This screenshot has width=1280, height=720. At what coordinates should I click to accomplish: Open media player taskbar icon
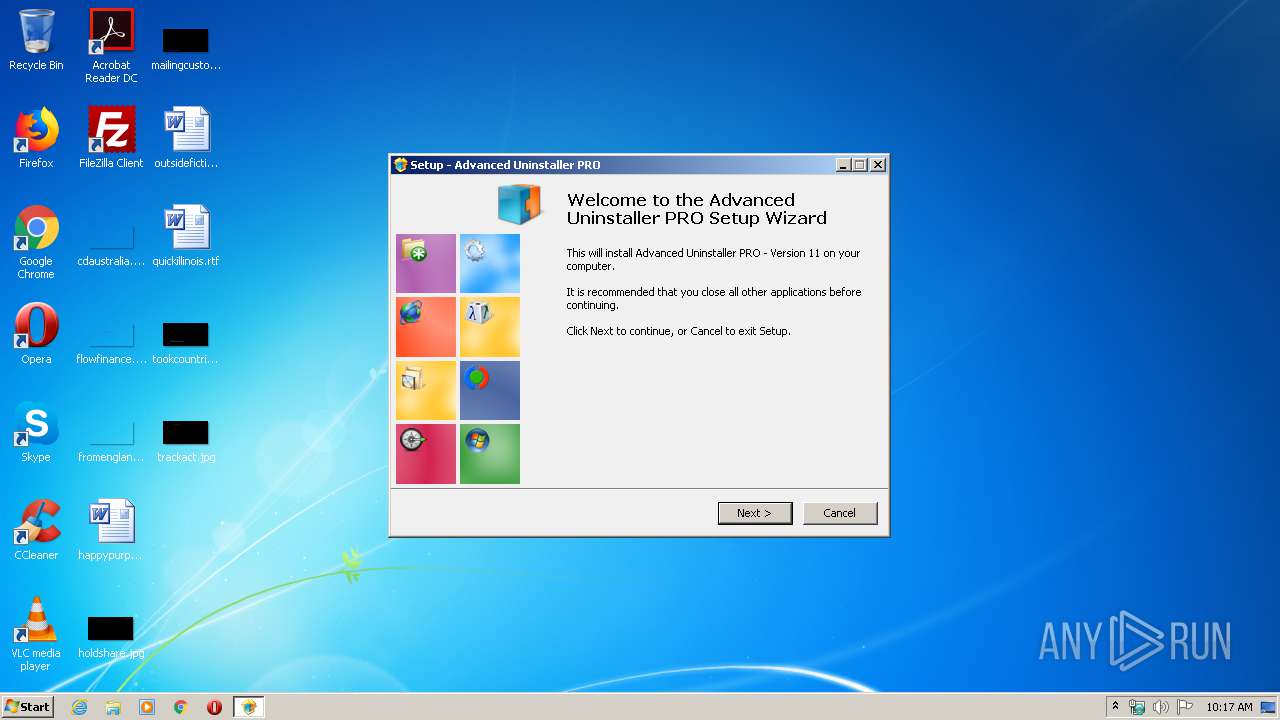tap(147, 707)
